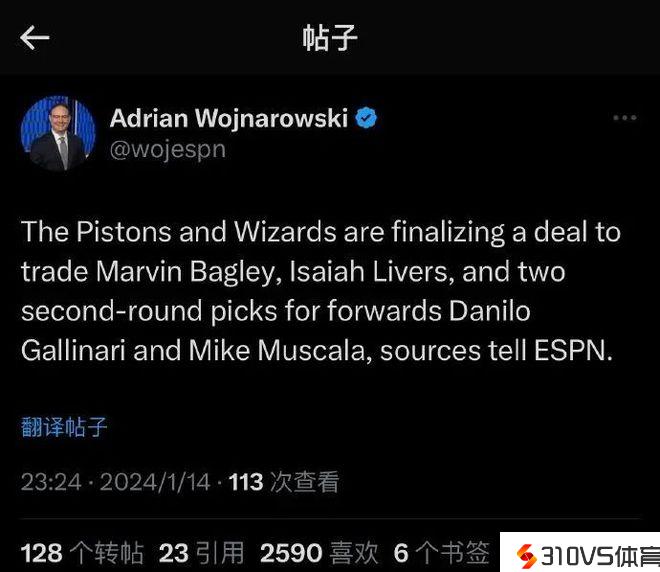Tap the blue verified badge
The width and height of the screenshot is (660, 572).
click(366, 118)
